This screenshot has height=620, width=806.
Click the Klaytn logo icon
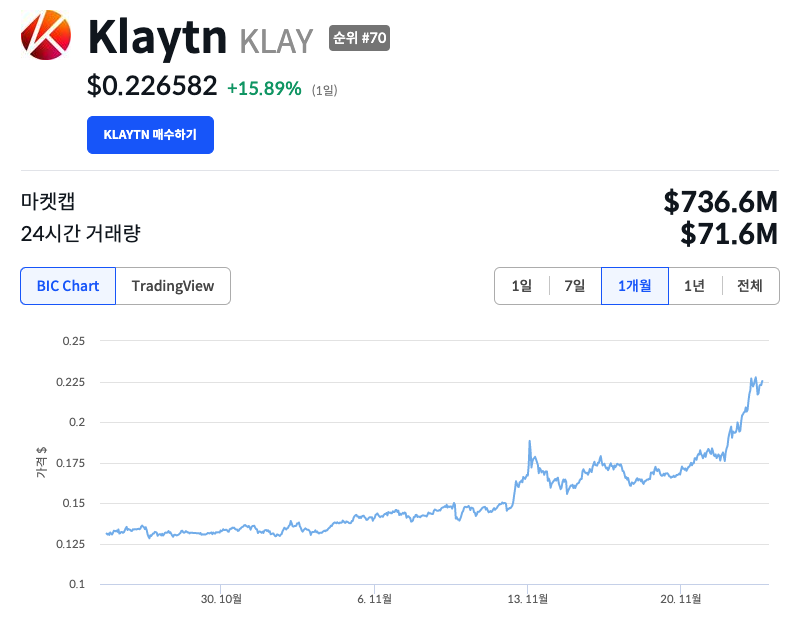pyautogui.click(x=46, y=35)
